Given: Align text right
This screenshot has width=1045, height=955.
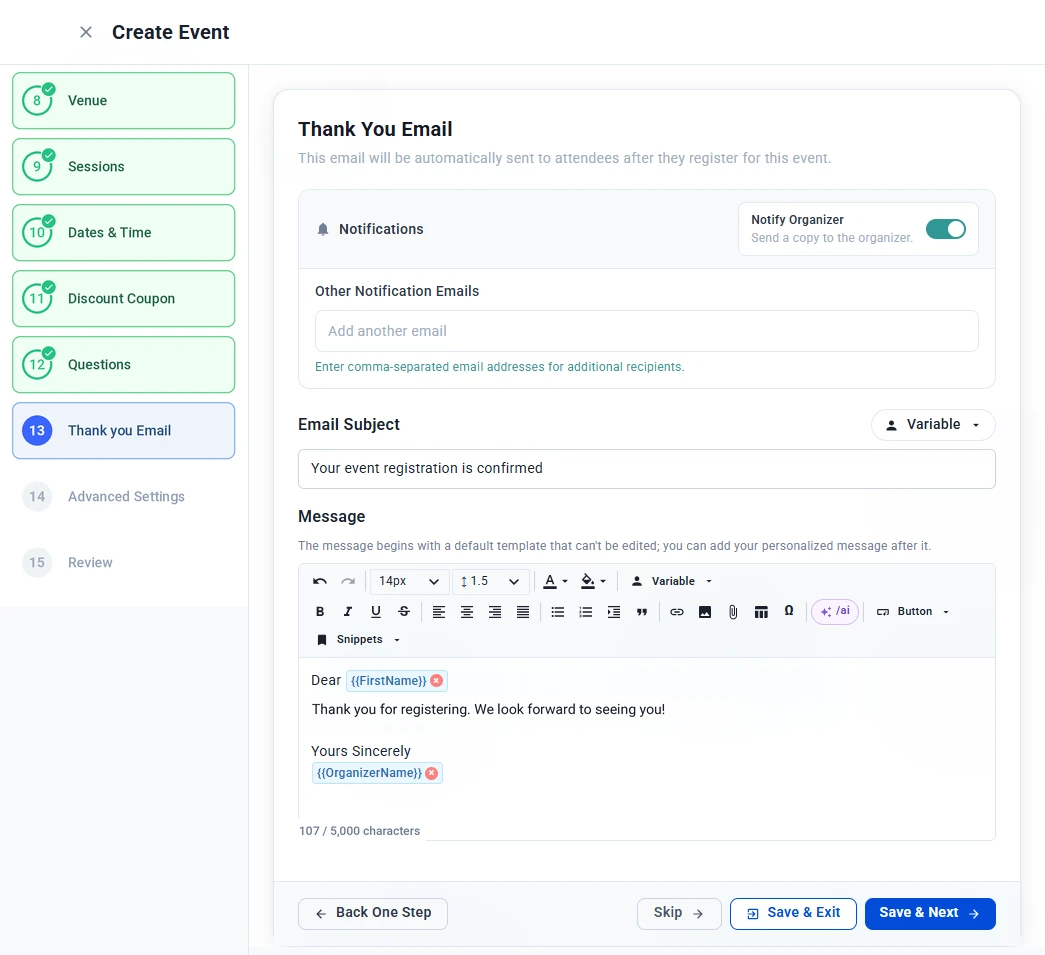Looking at the screenshot, I should [x=495, y=612].
